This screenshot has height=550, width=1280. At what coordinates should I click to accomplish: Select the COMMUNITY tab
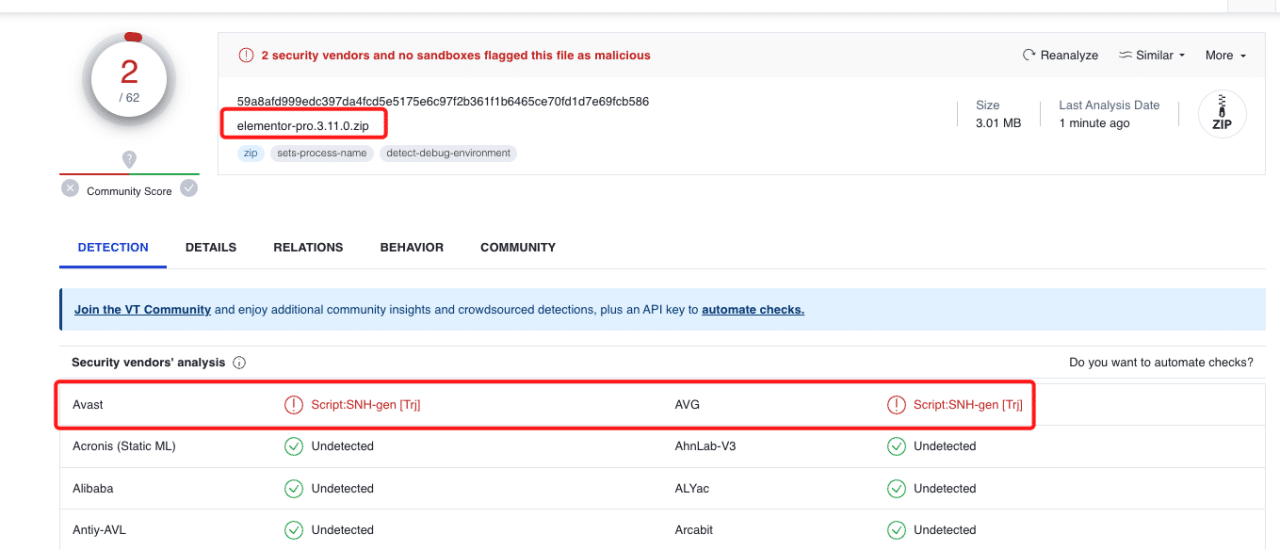(x=518, y=247)
